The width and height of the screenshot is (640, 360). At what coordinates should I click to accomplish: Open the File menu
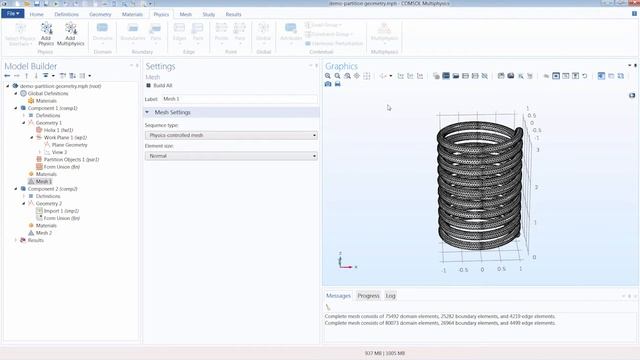(x=13, y=13)
